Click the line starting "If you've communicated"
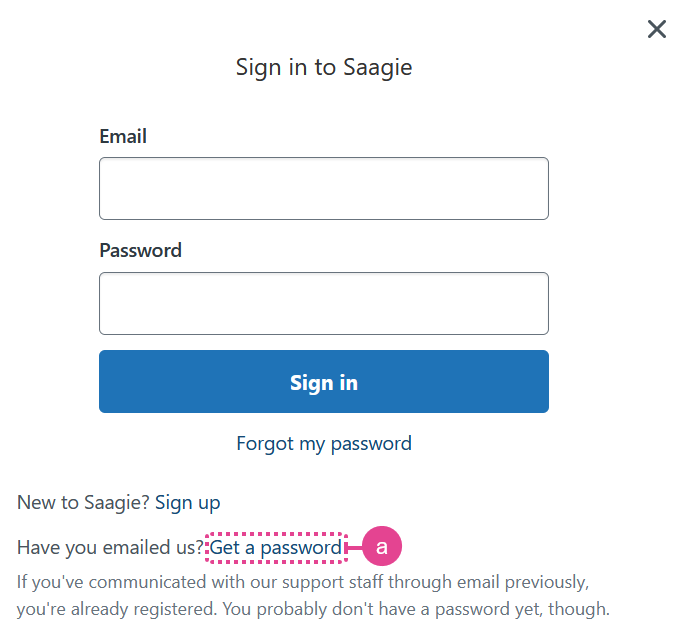The height and width of the screenshot is (630, 674). tap(303, 582)
